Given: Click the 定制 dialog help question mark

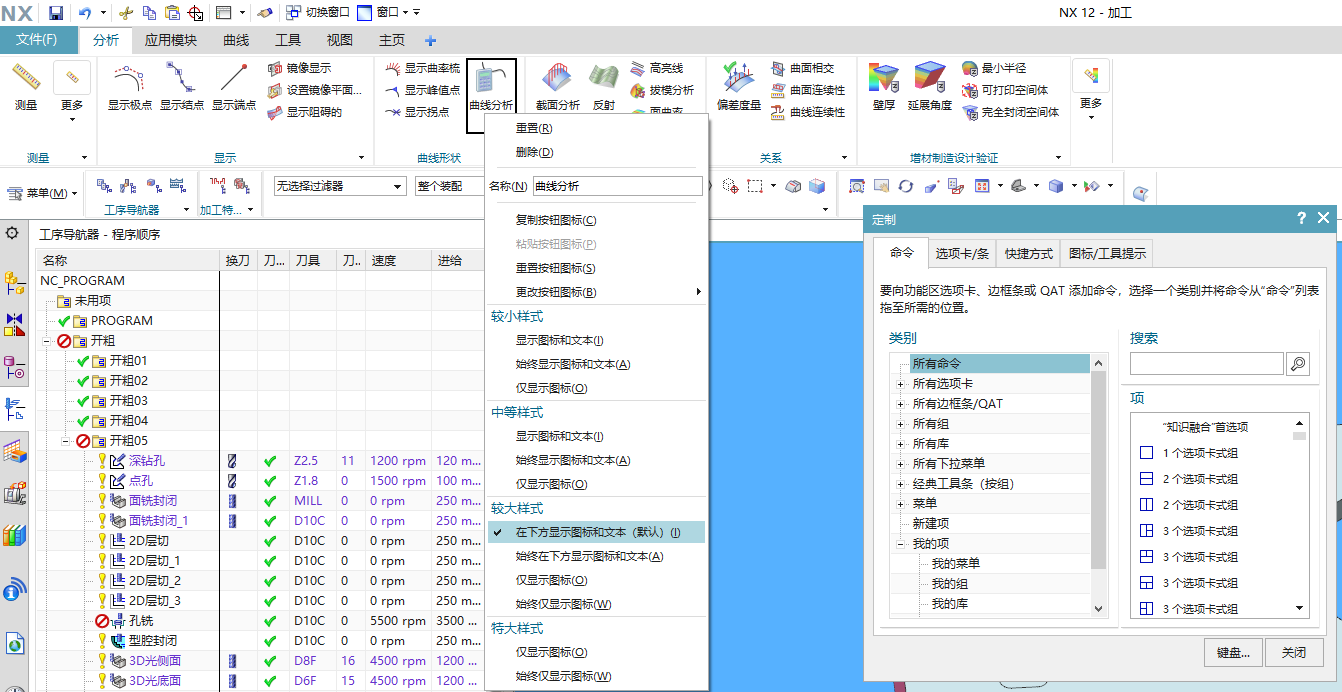Looking at the screenshot, I should click(x=1301, y=218).
